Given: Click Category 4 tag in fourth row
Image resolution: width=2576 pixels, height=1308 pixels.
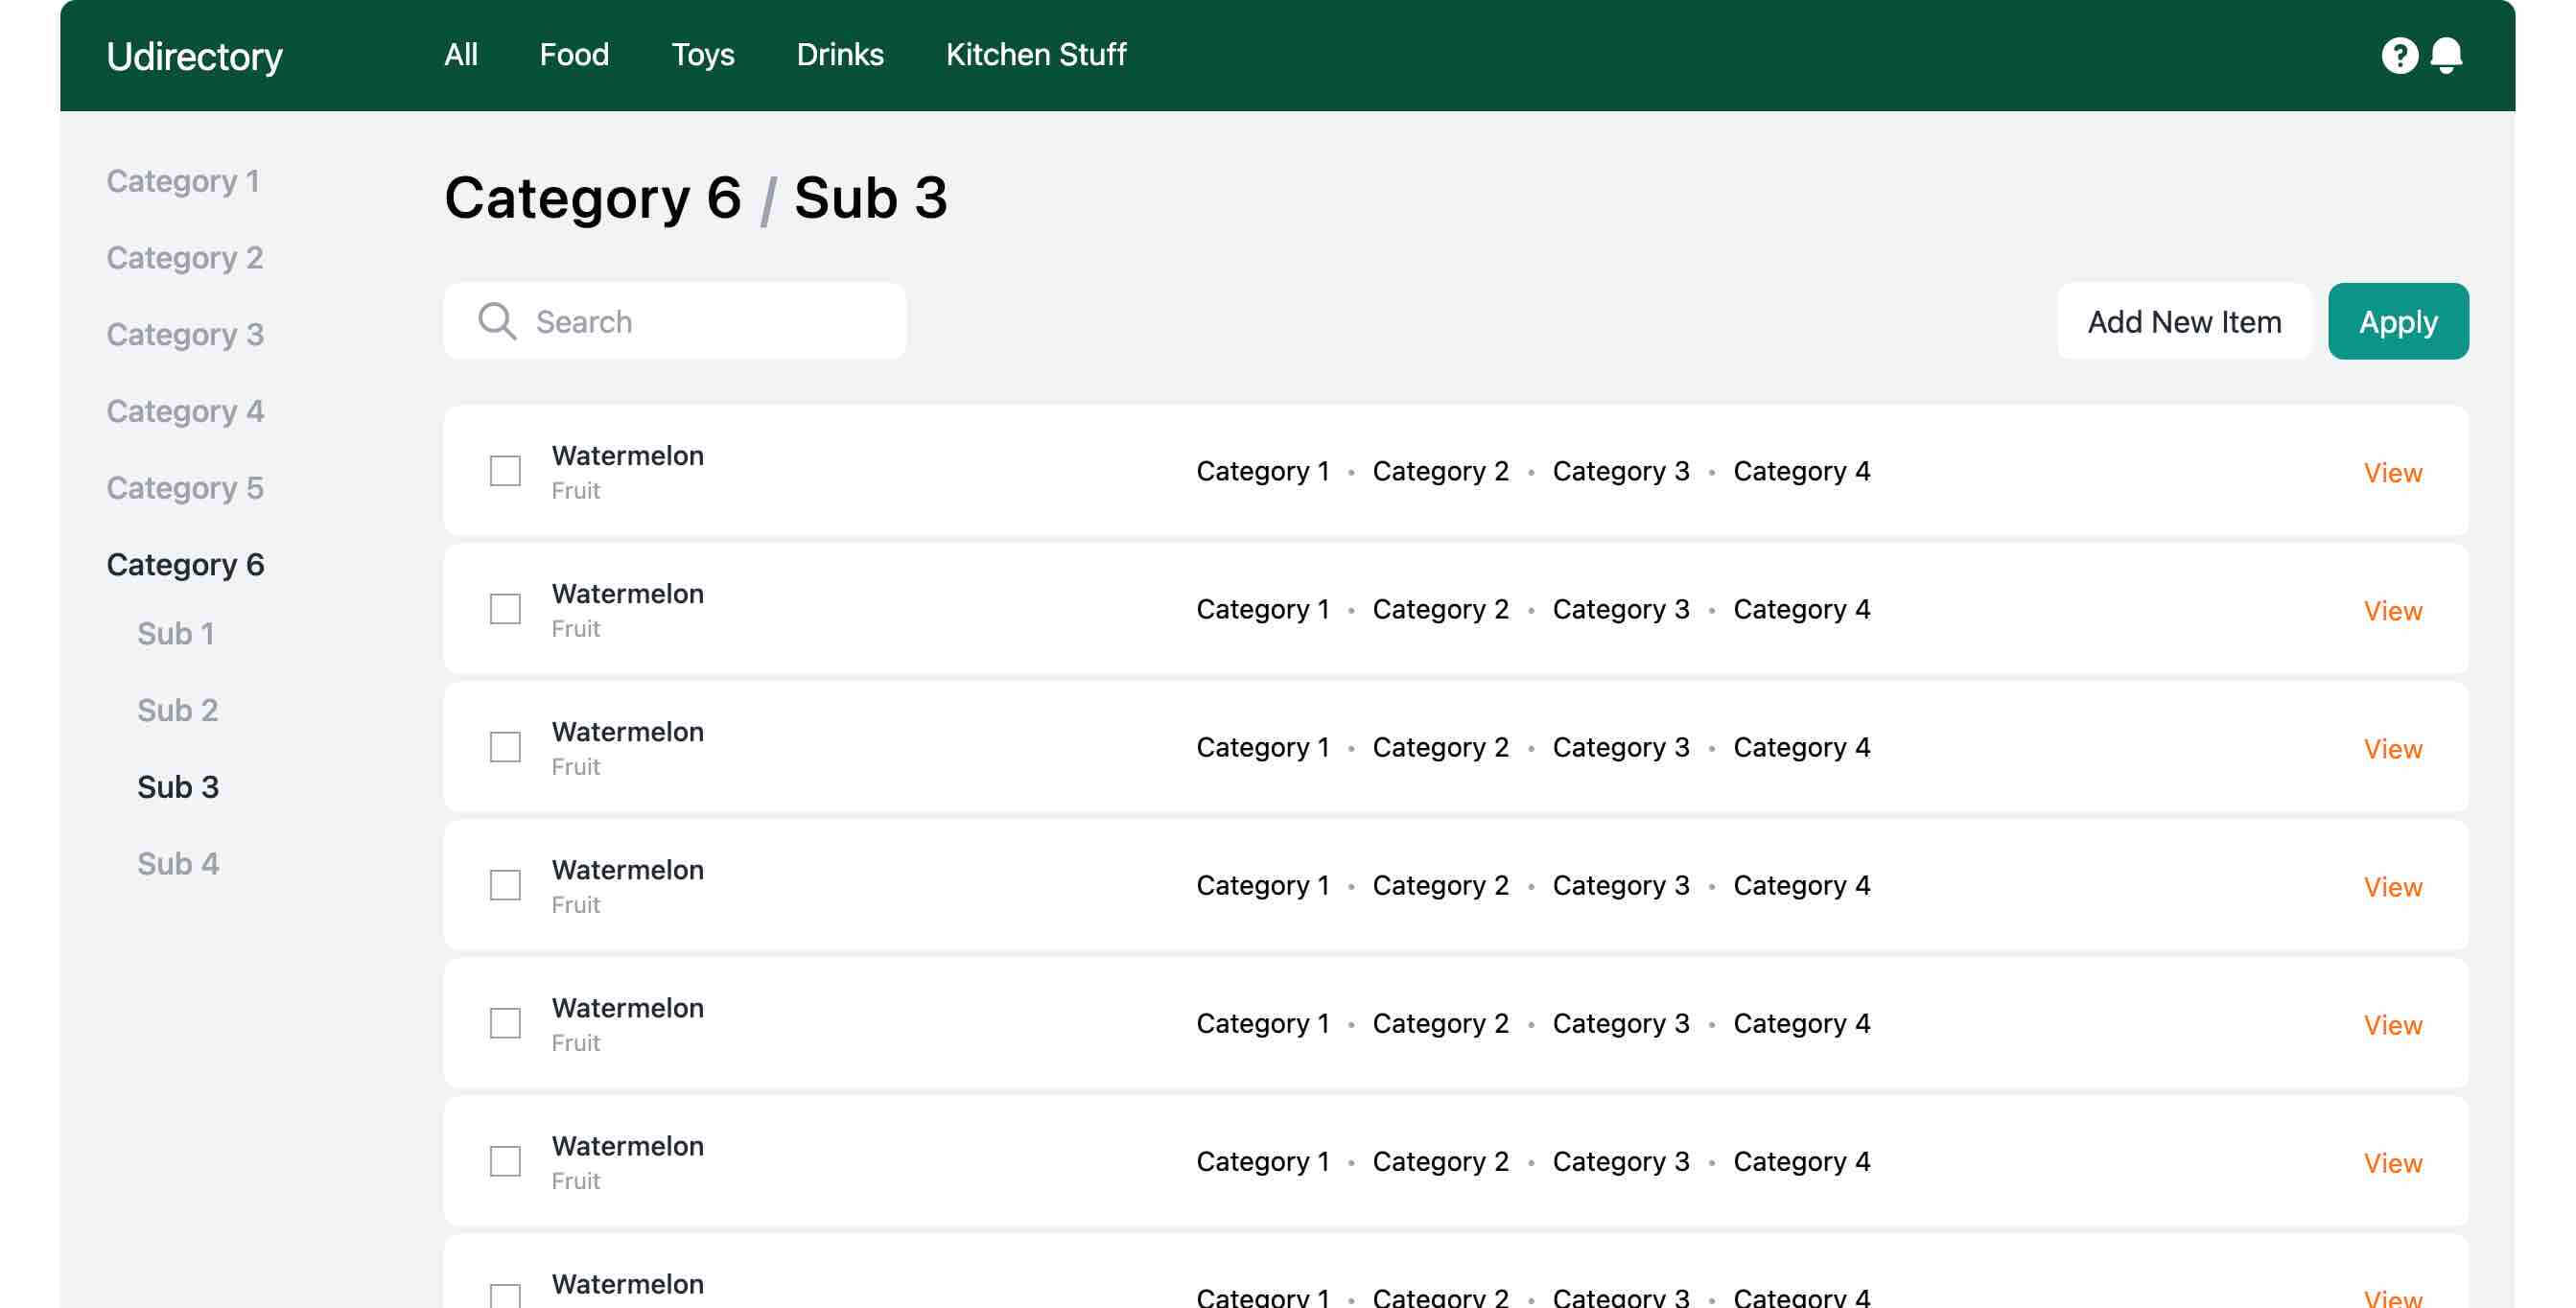Looking at the screenshot, I should [x=1802, y=885].
